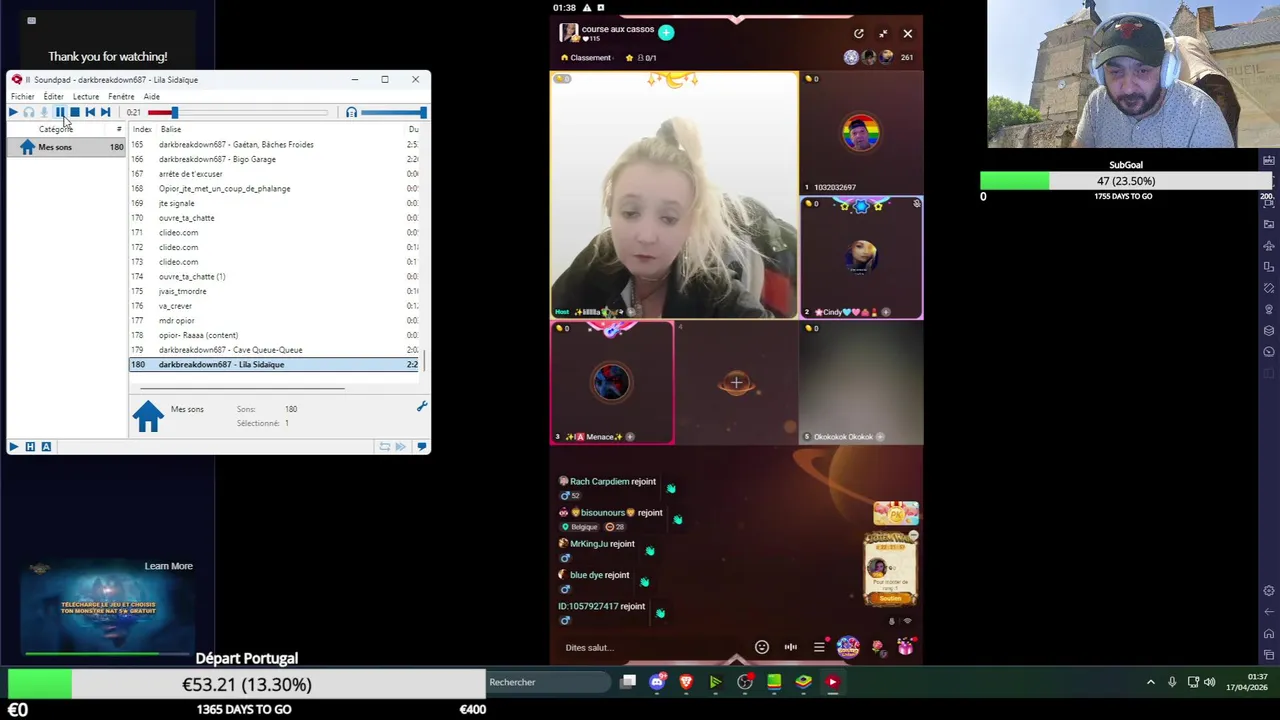Viewport: 1280px width, 720px height.
Task: Click the teal plus follow button
Action: (666, 32)
